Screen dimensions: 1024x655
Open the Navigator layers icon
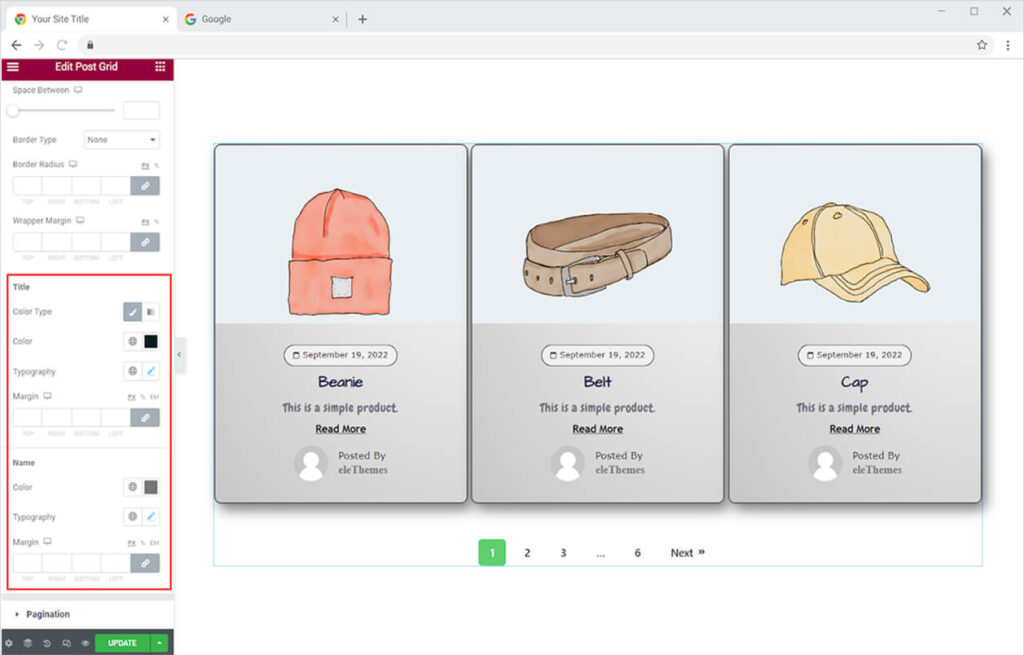click(x=28, y=643)
